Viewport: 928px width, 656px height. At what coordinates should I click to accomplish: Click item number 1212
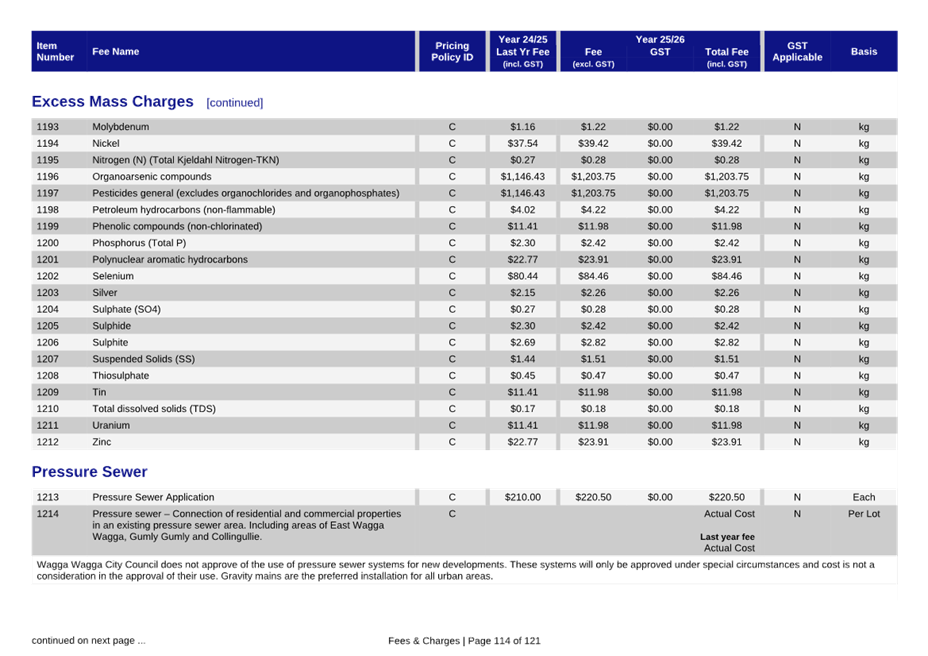pos(47,442)
